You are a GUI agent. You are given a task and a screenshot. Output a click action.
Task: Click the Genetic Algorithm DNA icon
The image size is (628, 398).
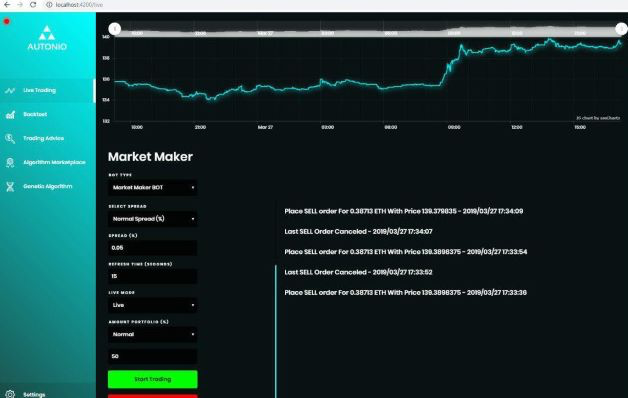pos(10,187)
